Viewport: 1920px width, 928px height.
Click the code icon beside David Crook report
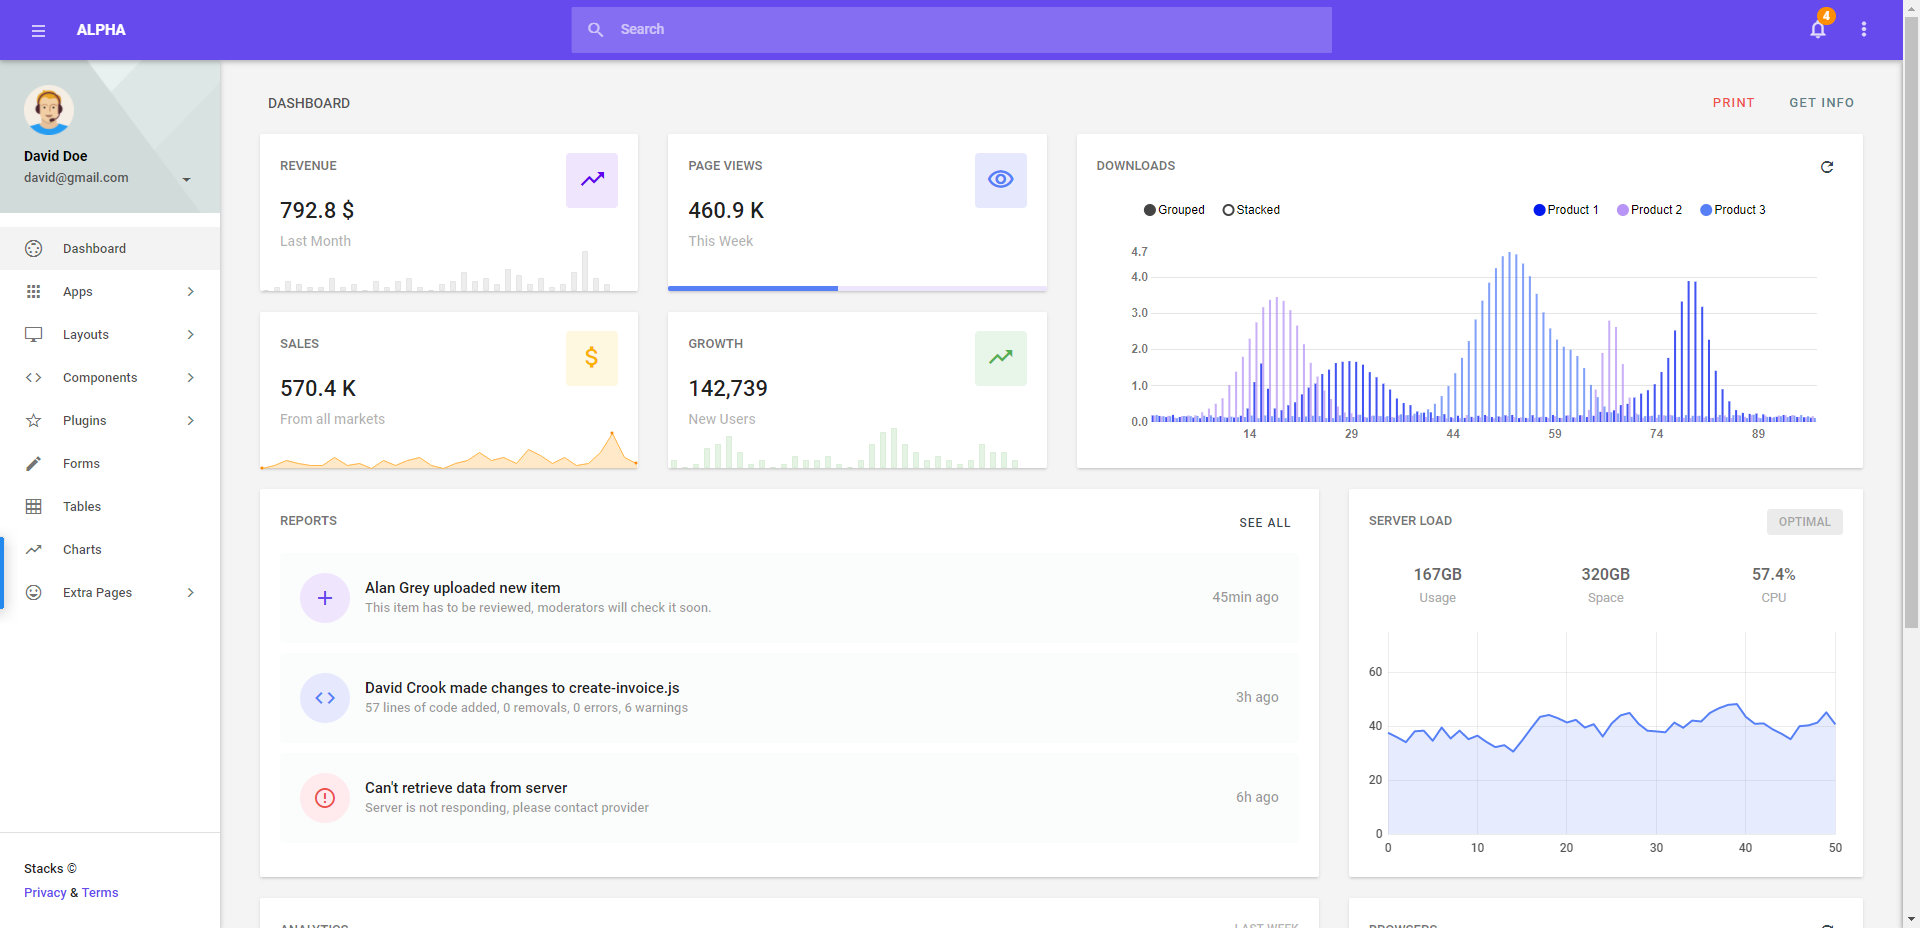[x=325, y=698]
